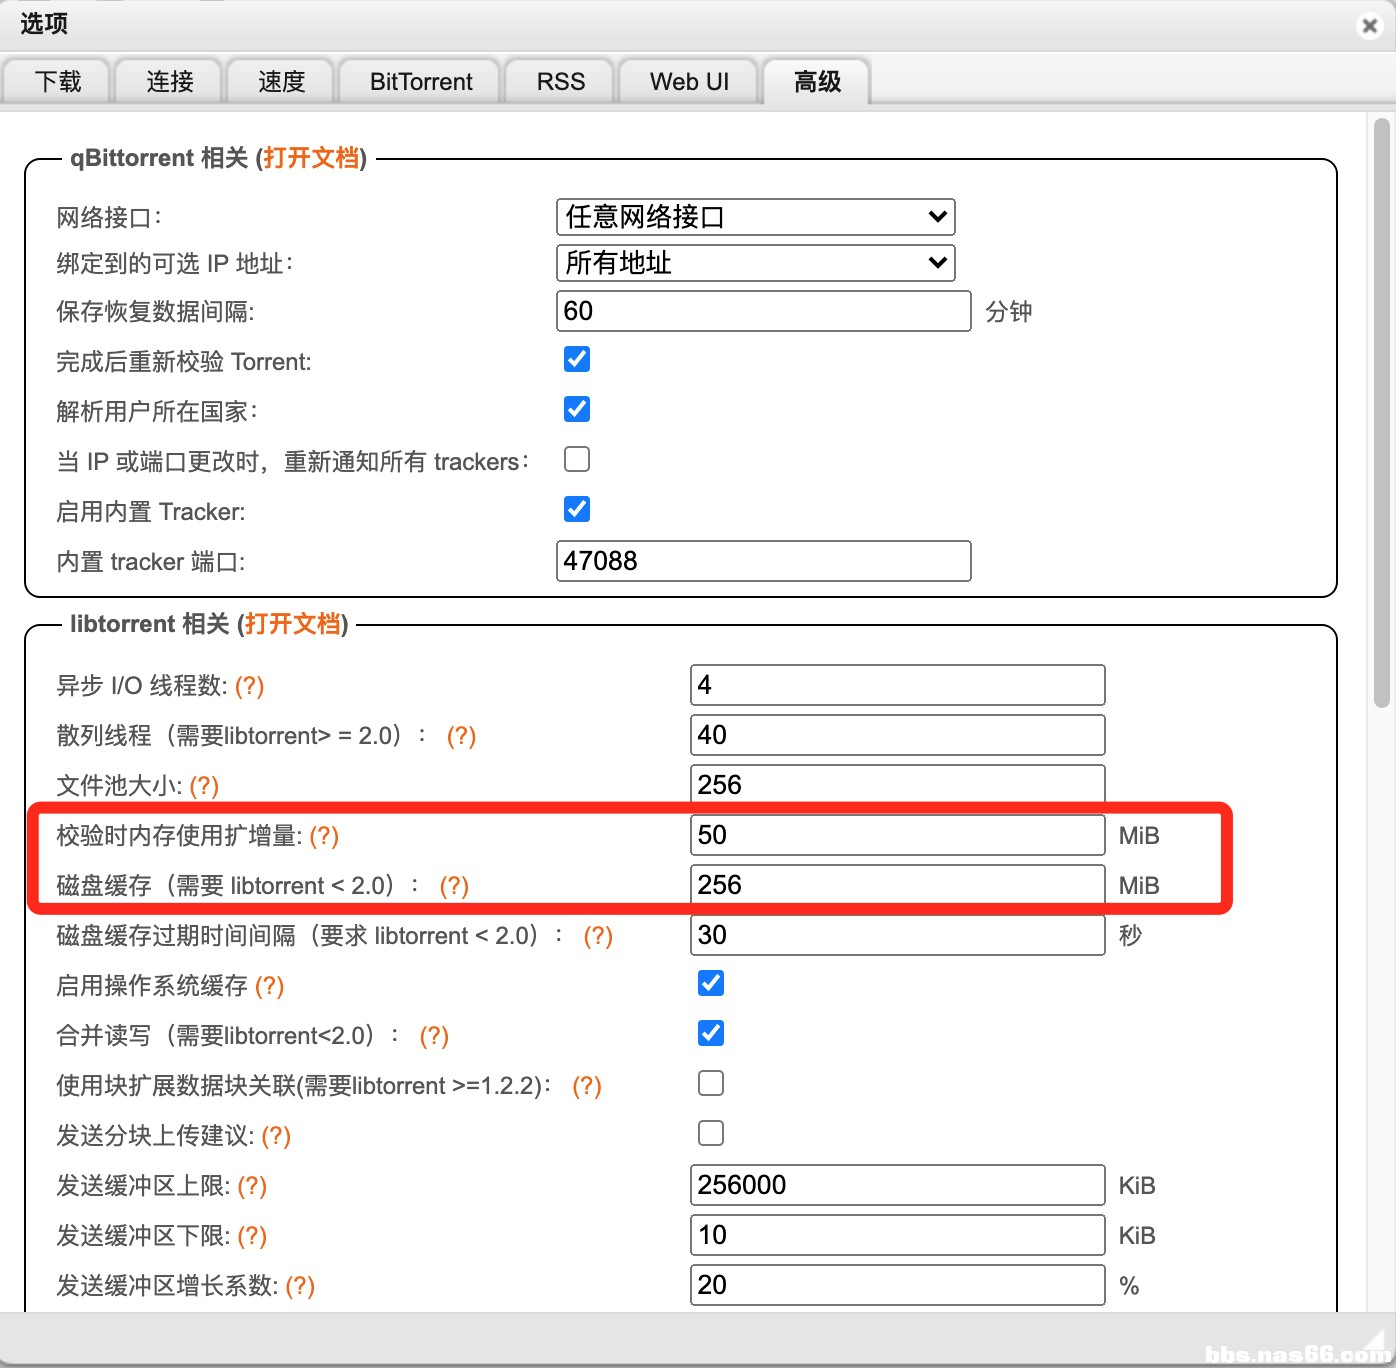Open (?) help for 文件池大小
Image resolution: width=1396 pixels, height=1368 pixels.
pos(204,786)
